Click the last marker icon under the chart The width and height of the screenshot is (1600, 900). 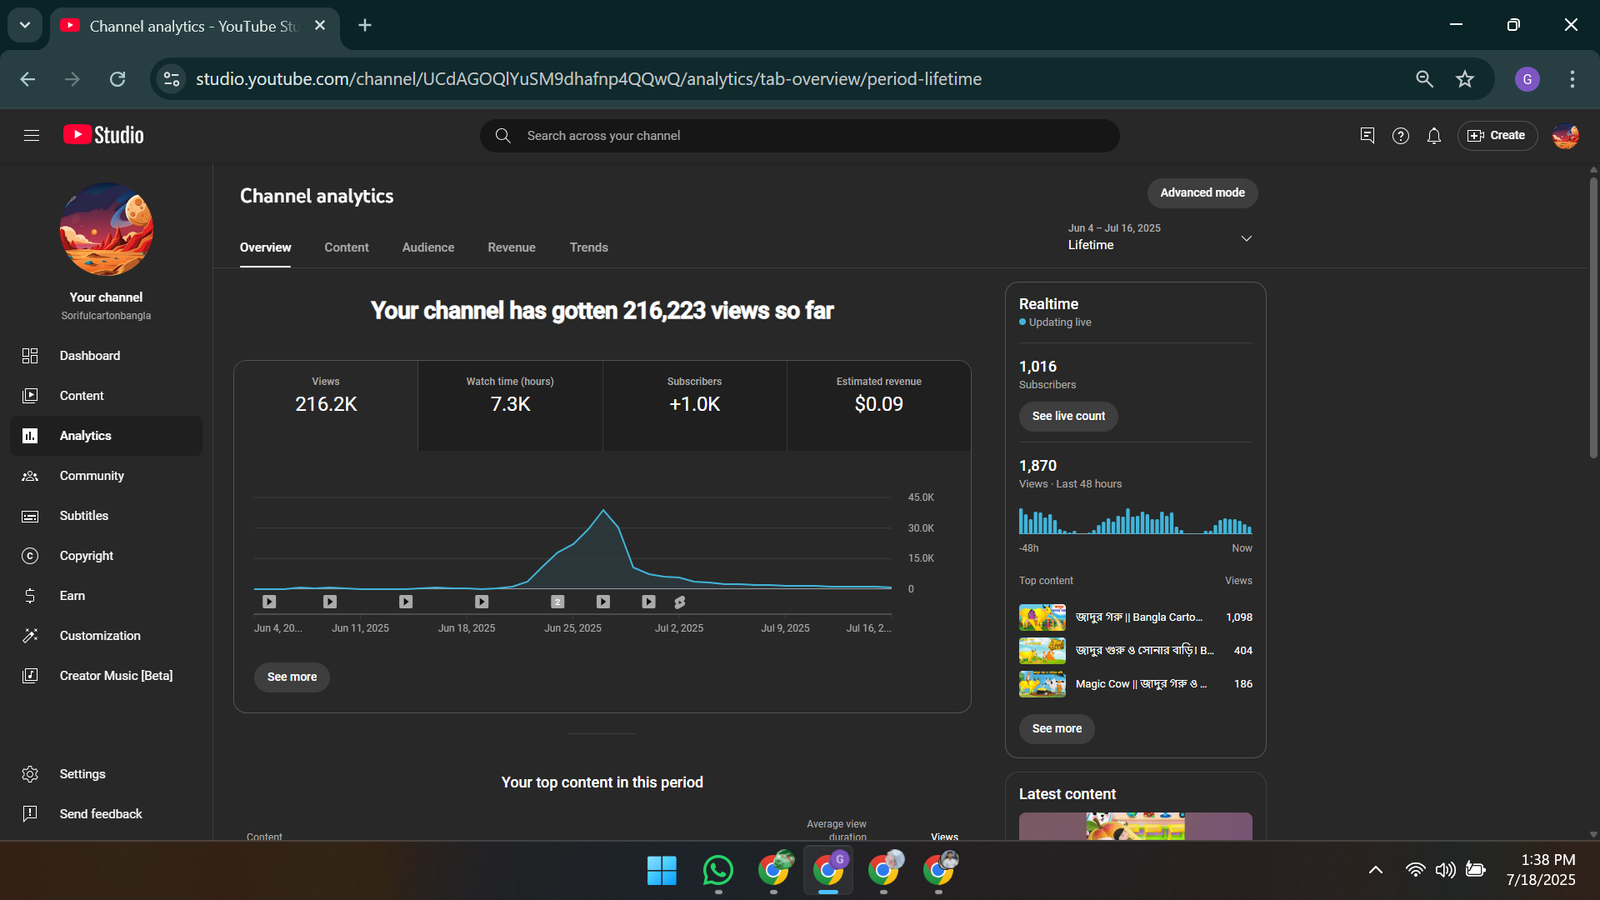pyautogui.click(x=680, y=602)
